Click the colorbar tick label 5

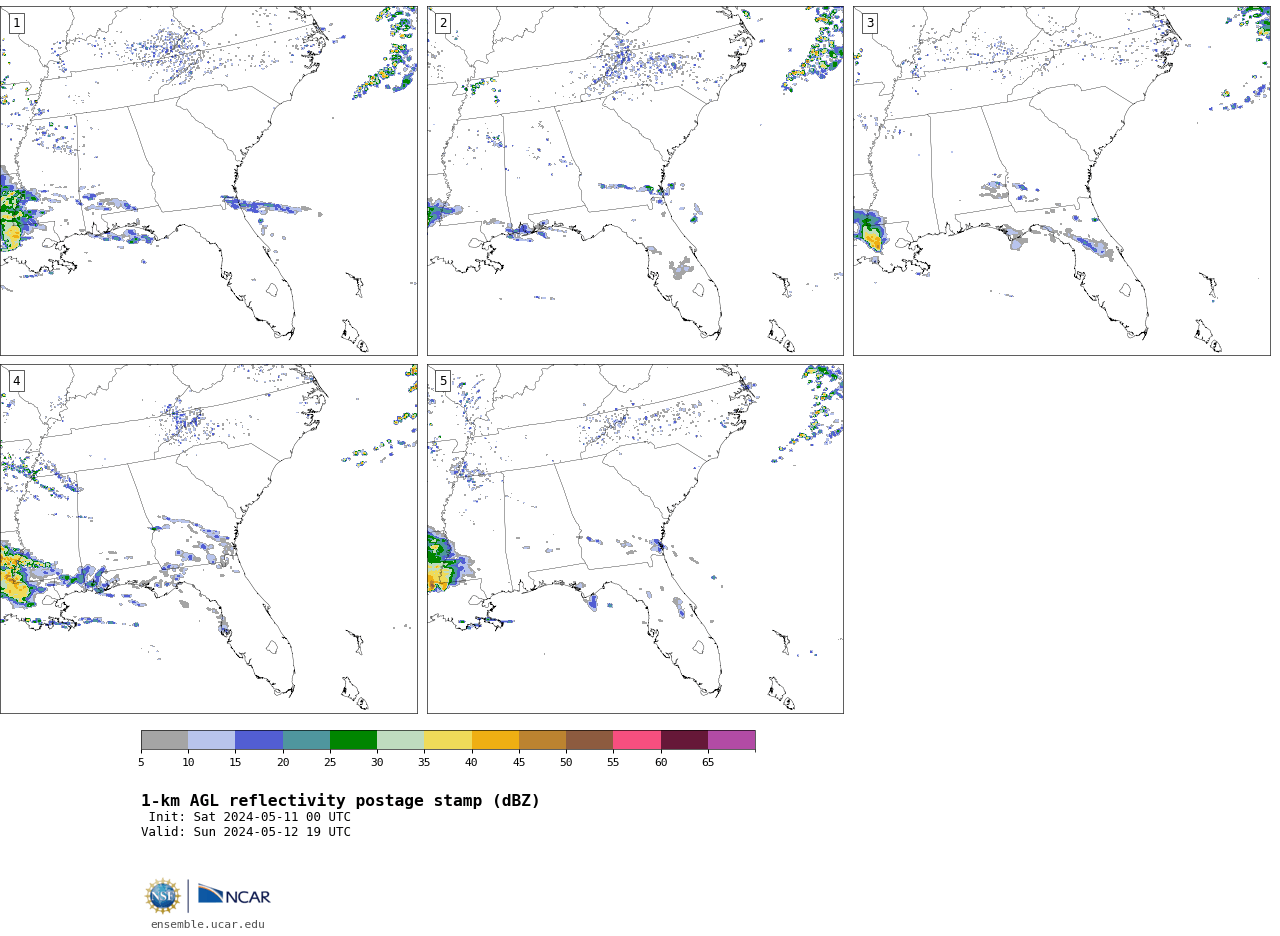(x=141, y=762)
